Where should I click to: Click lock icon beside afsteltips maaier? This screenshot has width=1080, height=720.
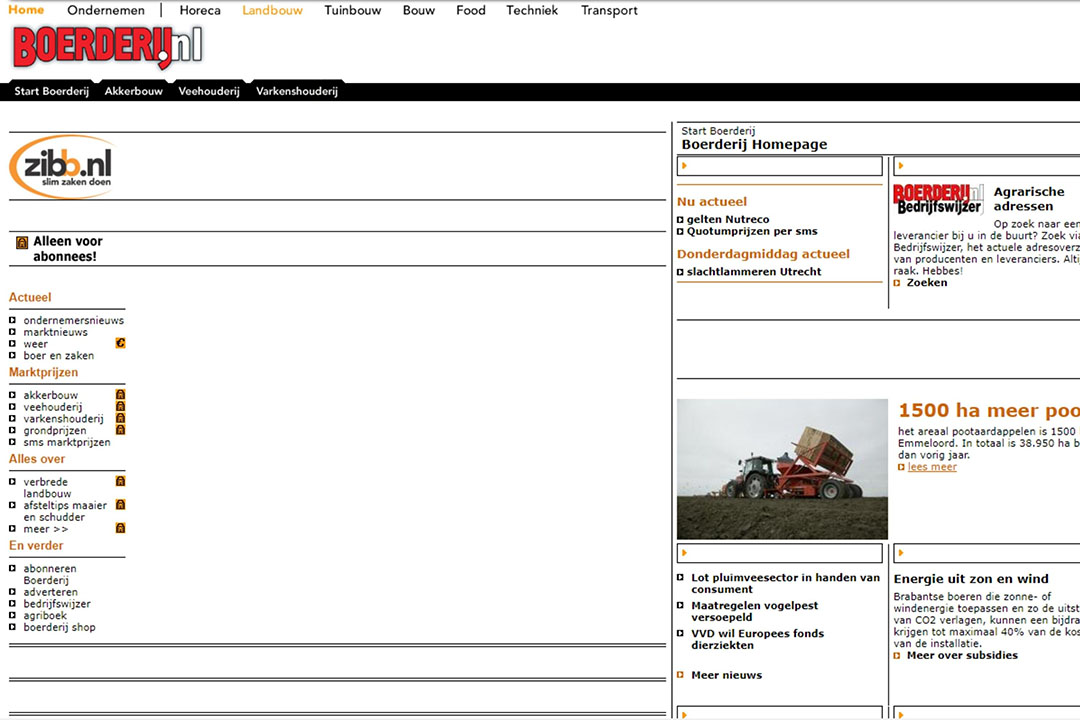click(121, 505)
